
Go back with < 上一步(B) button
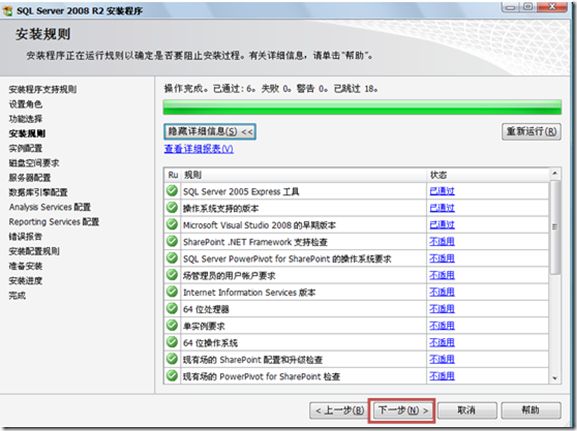click(x=340, y=410)
